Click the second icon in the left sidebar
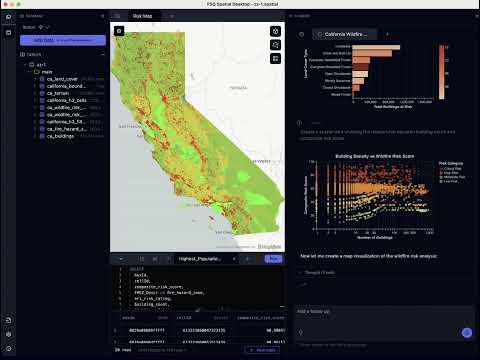This screenshot has height=360, width=480. pos(9,32)
